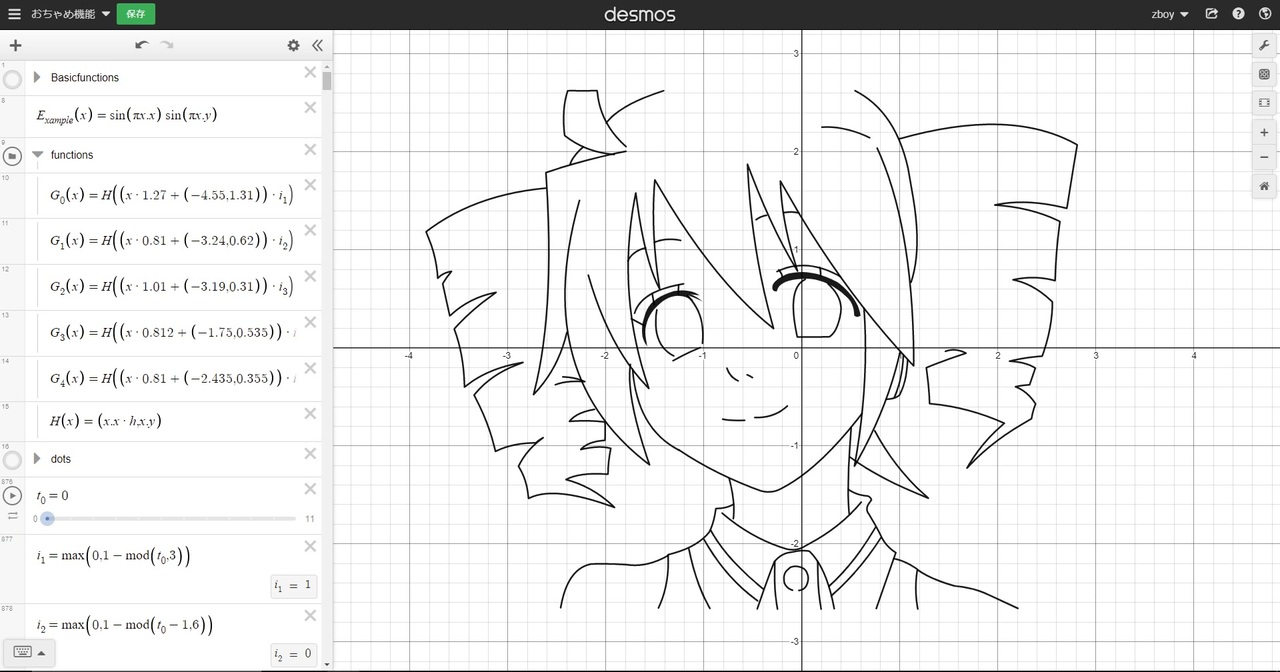Open the on-screen keyboard
This screenshot has height=672, width=1280.
(20, 651)
